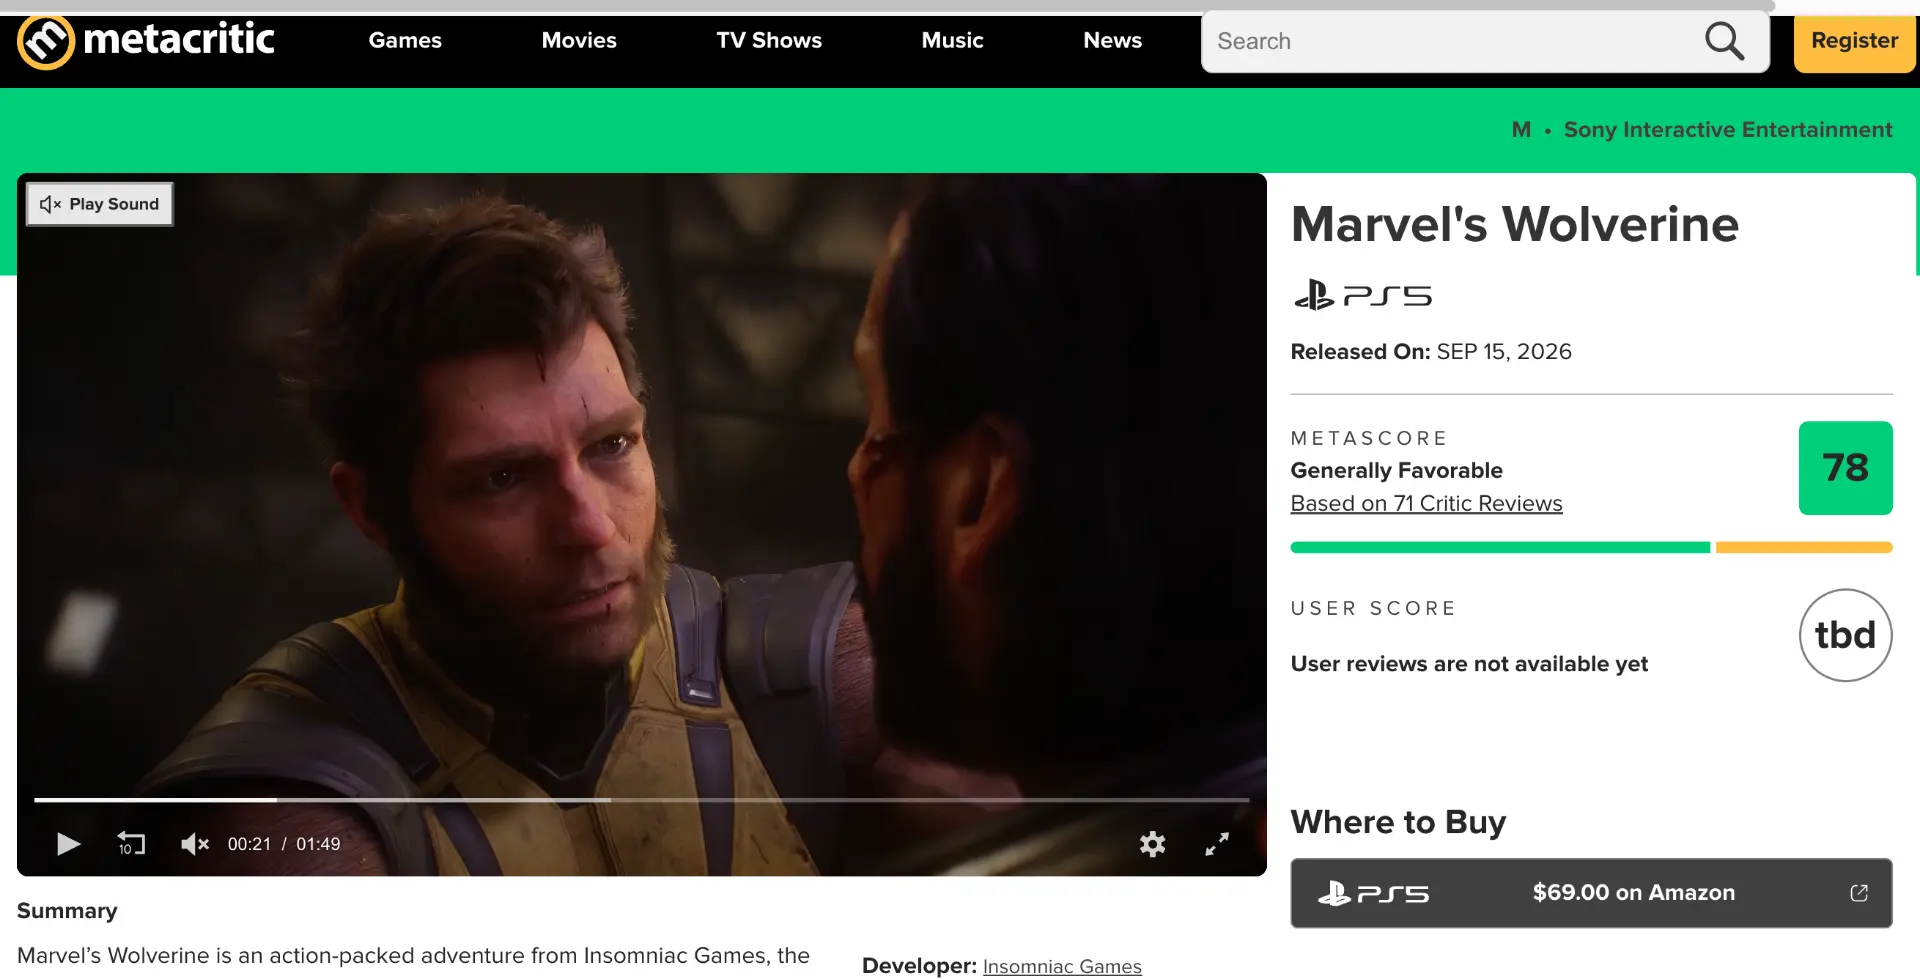Click the search magnifier icon
The height and width of the screenshot is (979, 1920).
pos(1724,41)
